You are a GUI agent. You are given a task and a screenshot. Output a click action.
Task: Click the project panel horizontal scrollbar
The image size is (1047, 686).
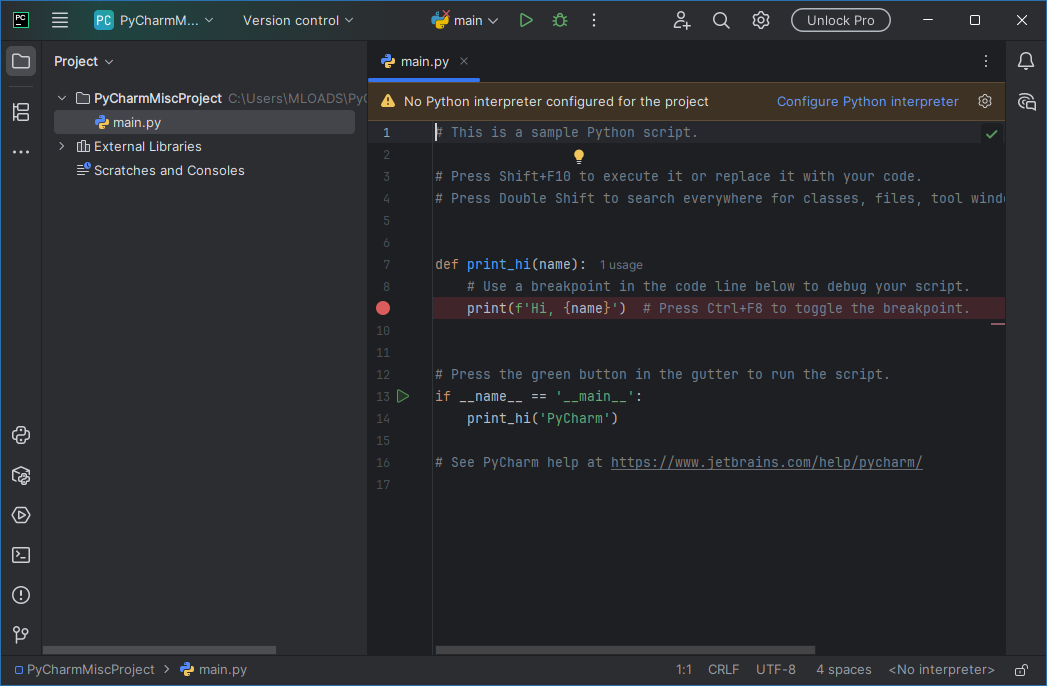(x=159, y=650)
